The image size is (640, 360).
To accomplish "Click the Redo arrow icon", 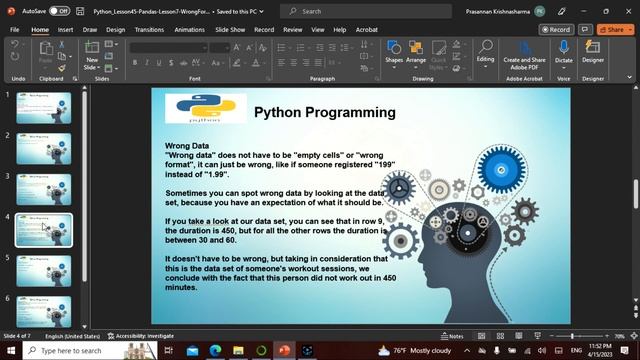I will pyautogui.click(x=15, y=56).
